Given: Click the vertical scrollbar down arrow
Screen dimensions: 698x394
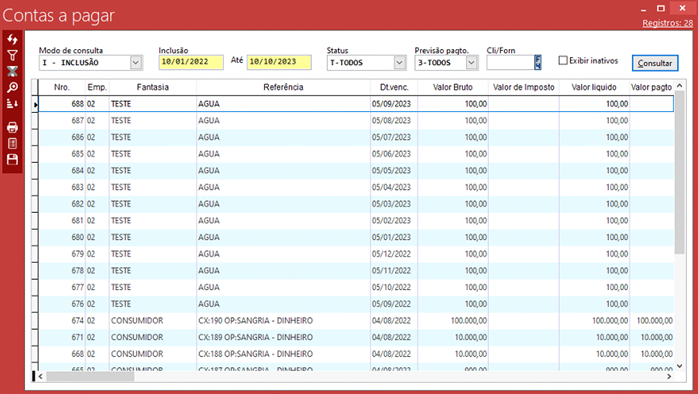Looking at the screenshot, I should [679, 366].
